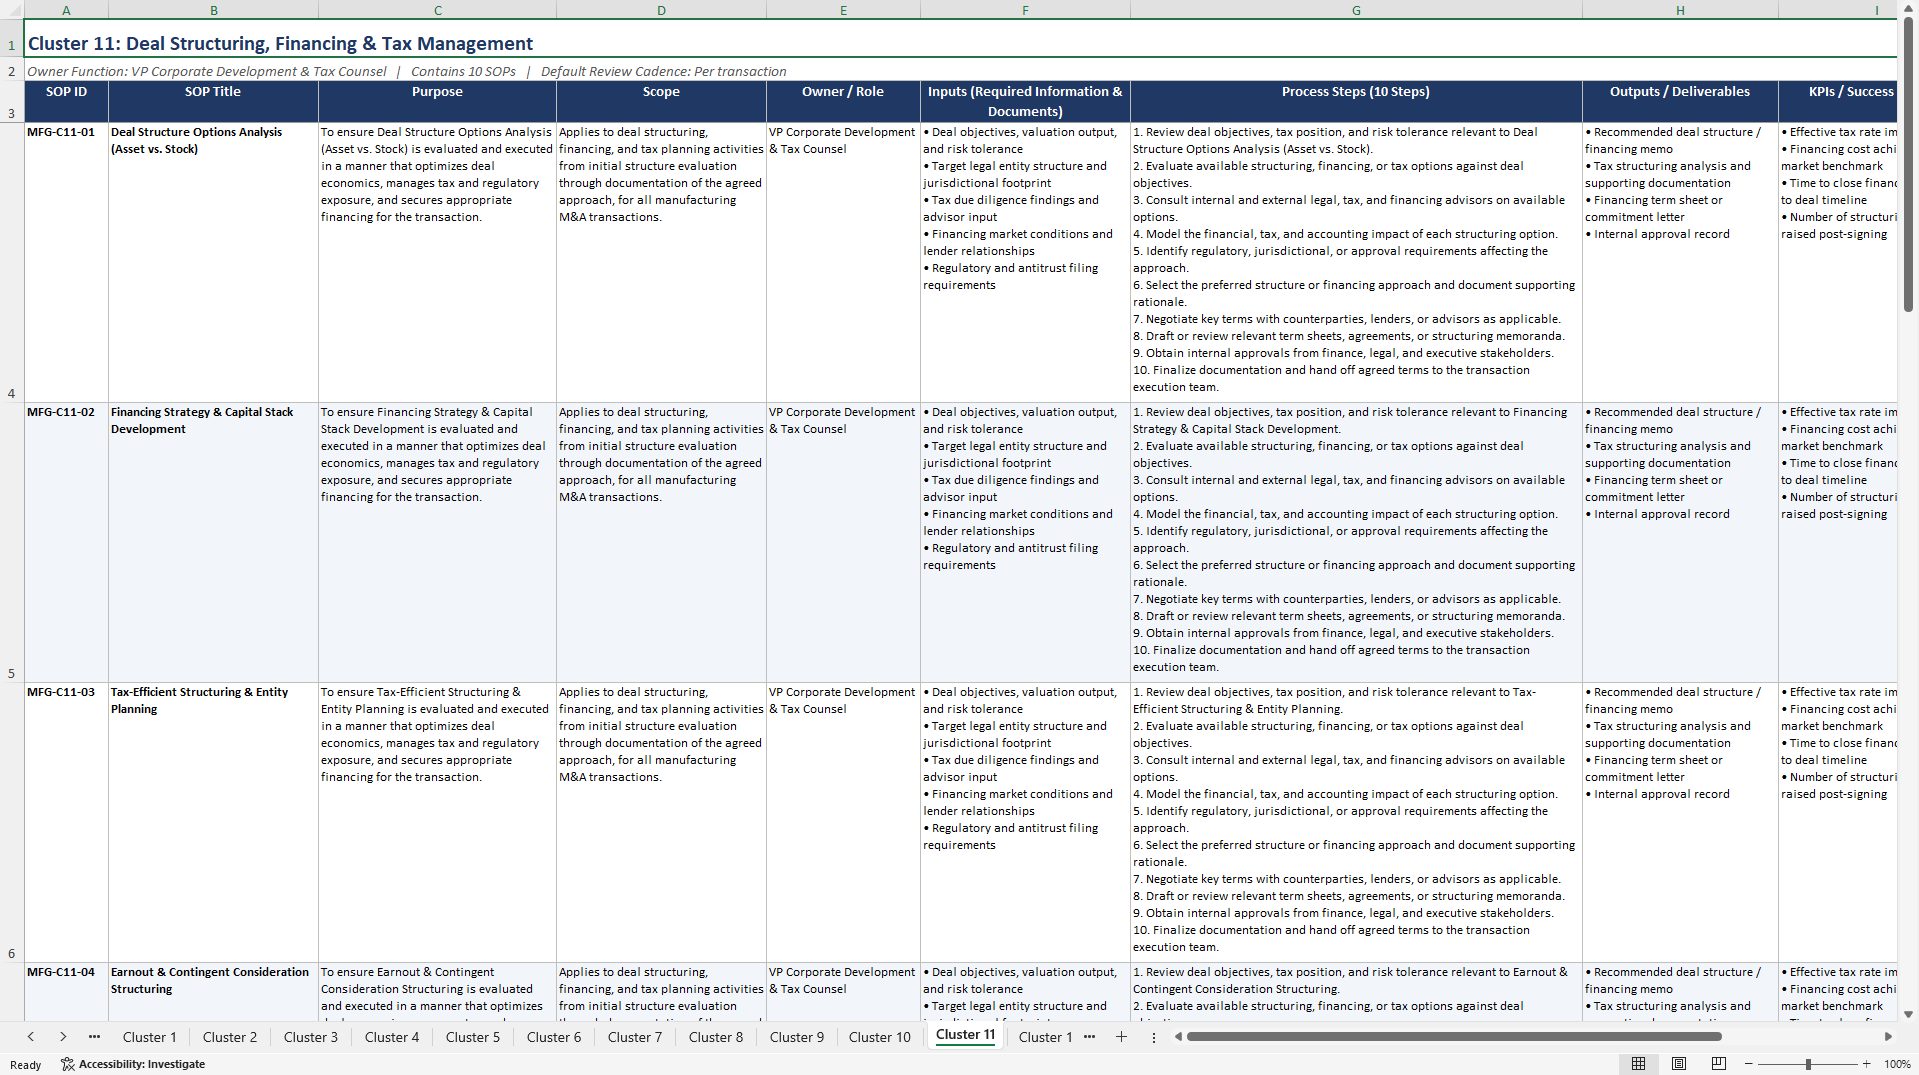Open the Cluster 2 sheet

[x=230, y=1037]
